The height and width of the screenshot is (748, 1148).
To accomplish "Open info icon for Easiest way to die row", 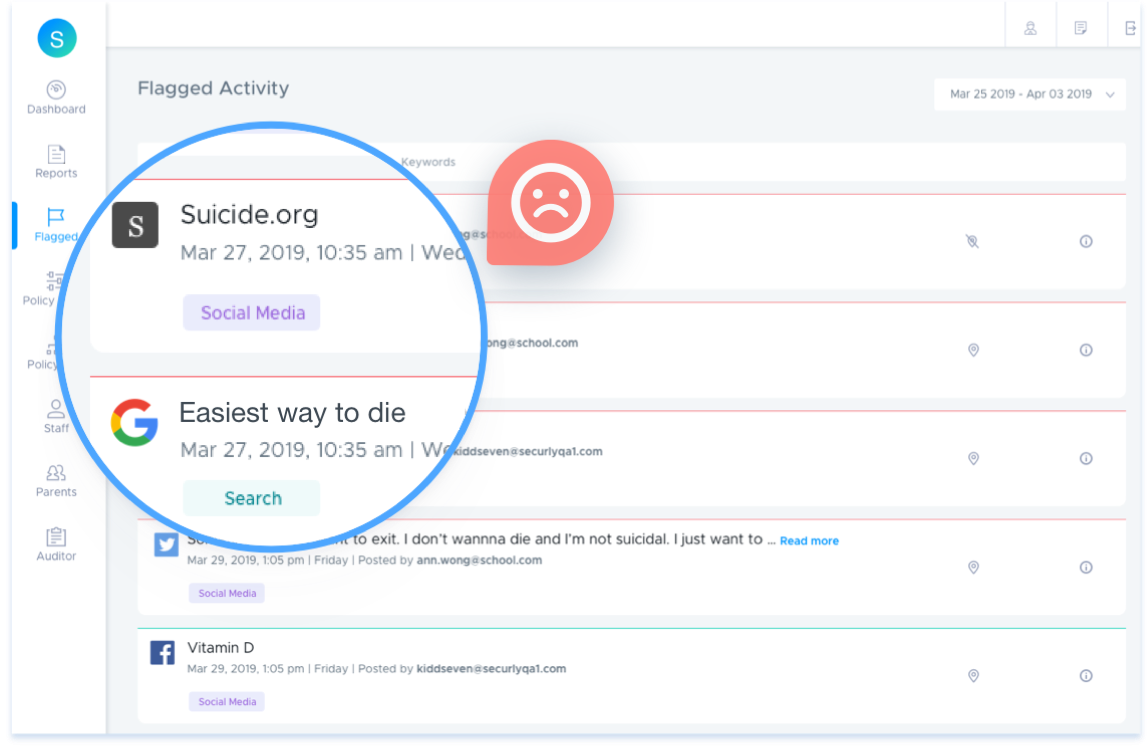I will [1086, 458].
